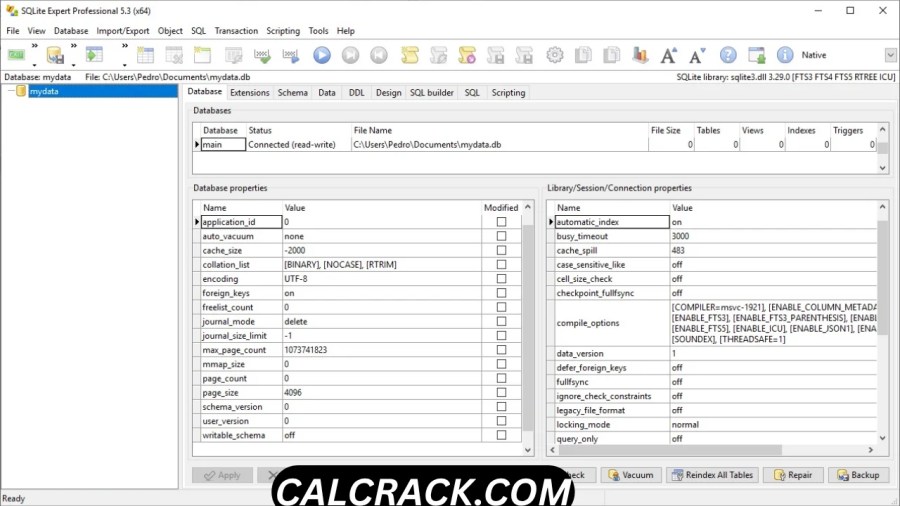
Task: Click the database save toolbar icon
Action: (55, 55)
